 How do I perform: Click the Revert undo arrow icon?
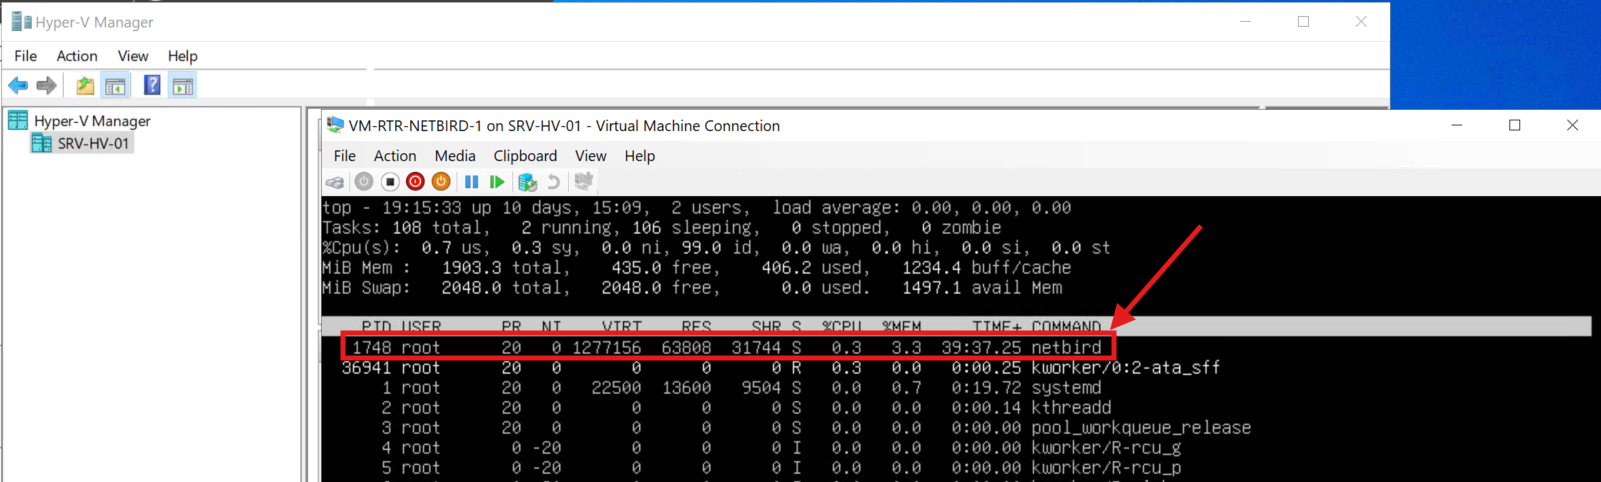coord(553,182)
